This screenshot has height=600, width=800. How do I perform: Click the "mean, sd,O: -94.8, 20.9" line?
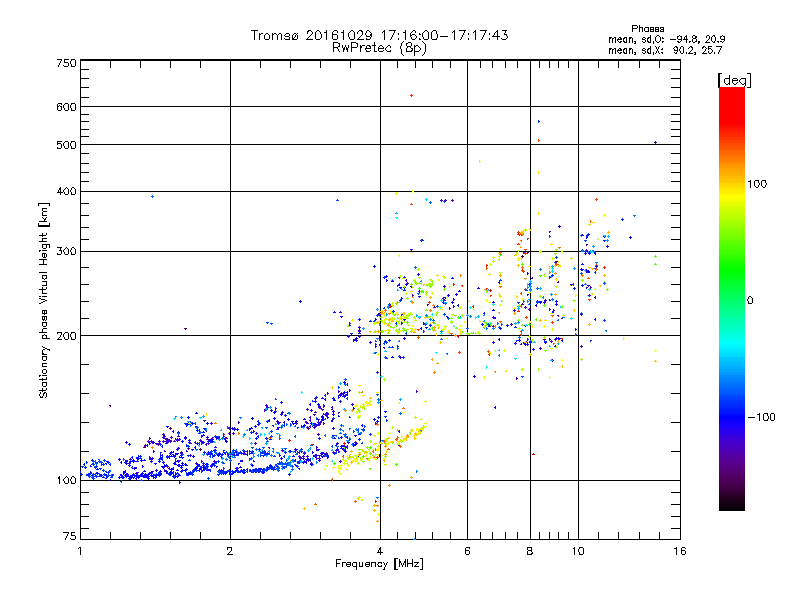tap(666, 39)
